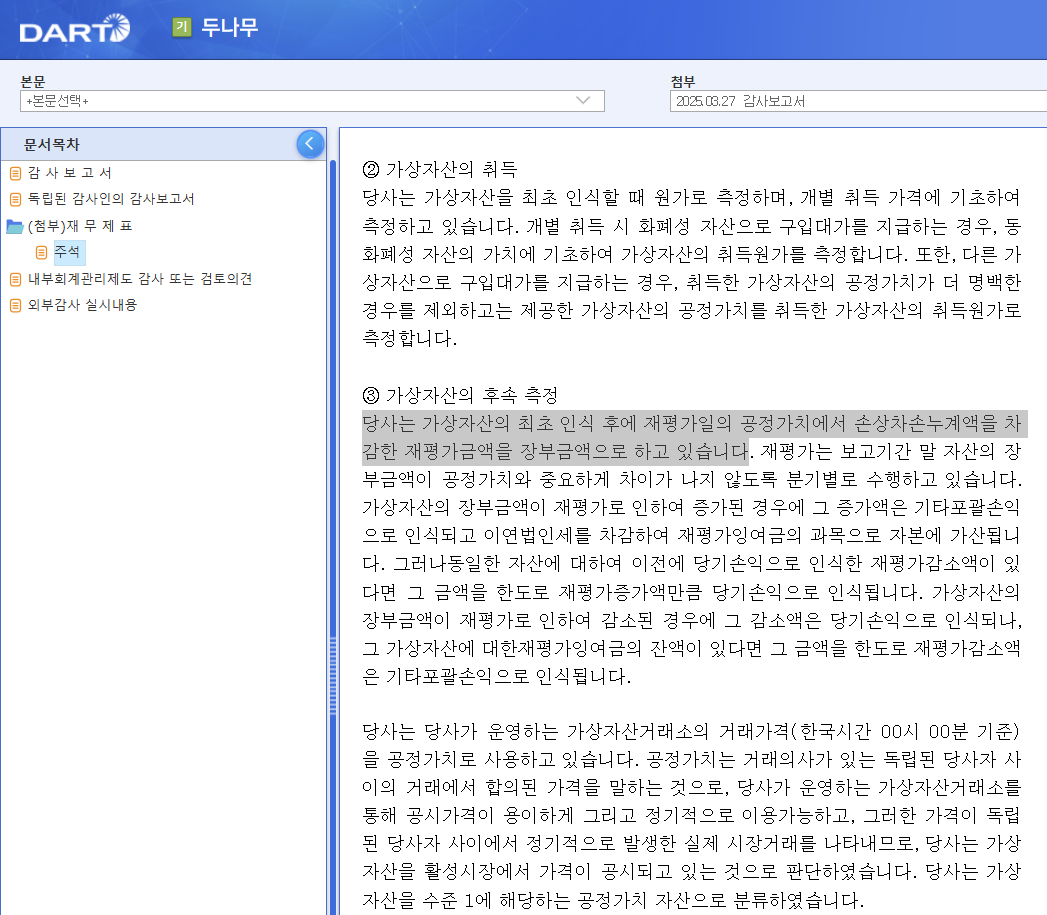Click the document icon beside 감 사 보 고 서
This screenshot has height=915, width=1047.
(x=14, y=173)
